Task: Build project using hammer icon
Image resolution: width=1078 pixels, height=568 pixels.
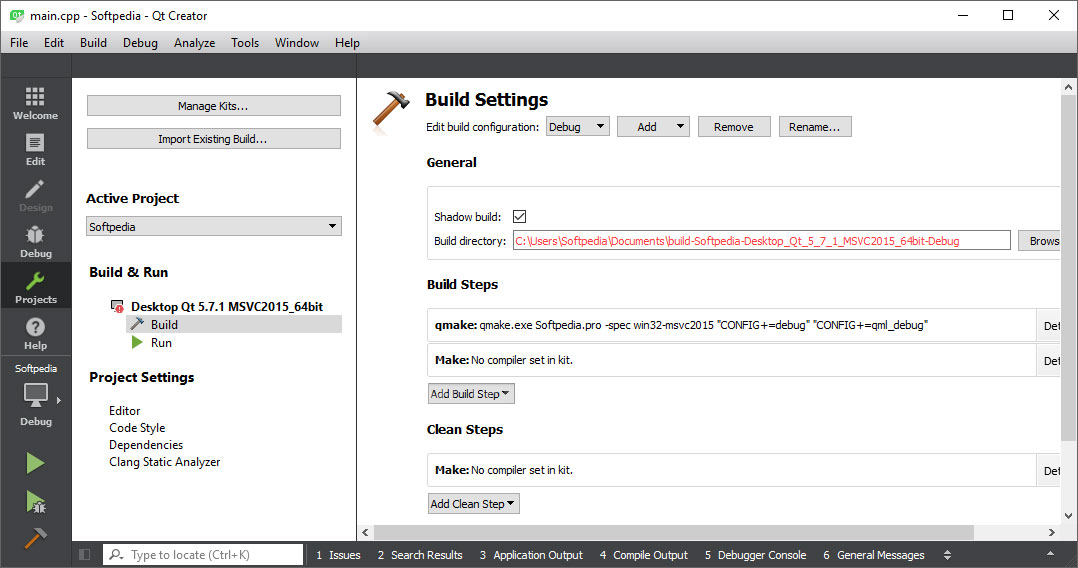Action: coord(35,538)
